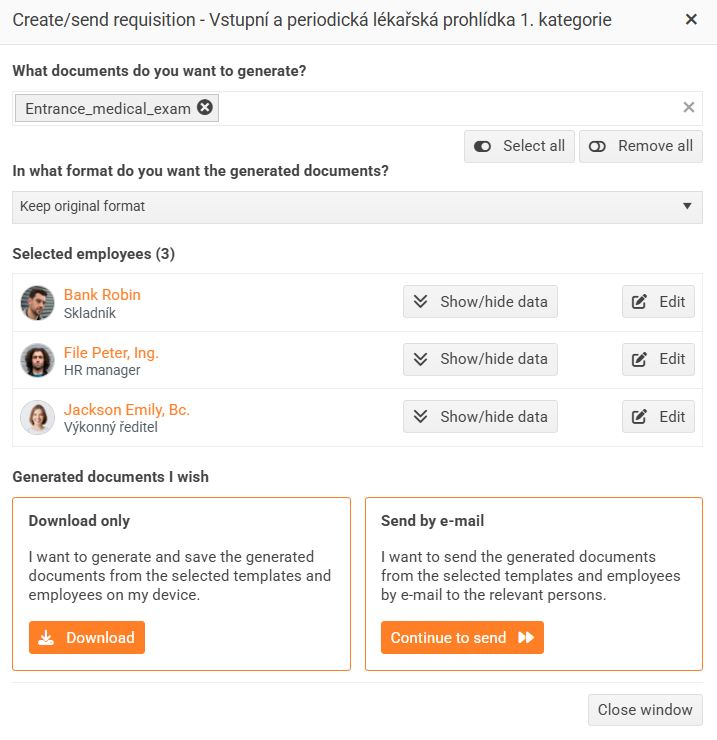Screen dimensions: 717x740
Task: Edit File Peter's data
Action: click(x=658, y=359)
